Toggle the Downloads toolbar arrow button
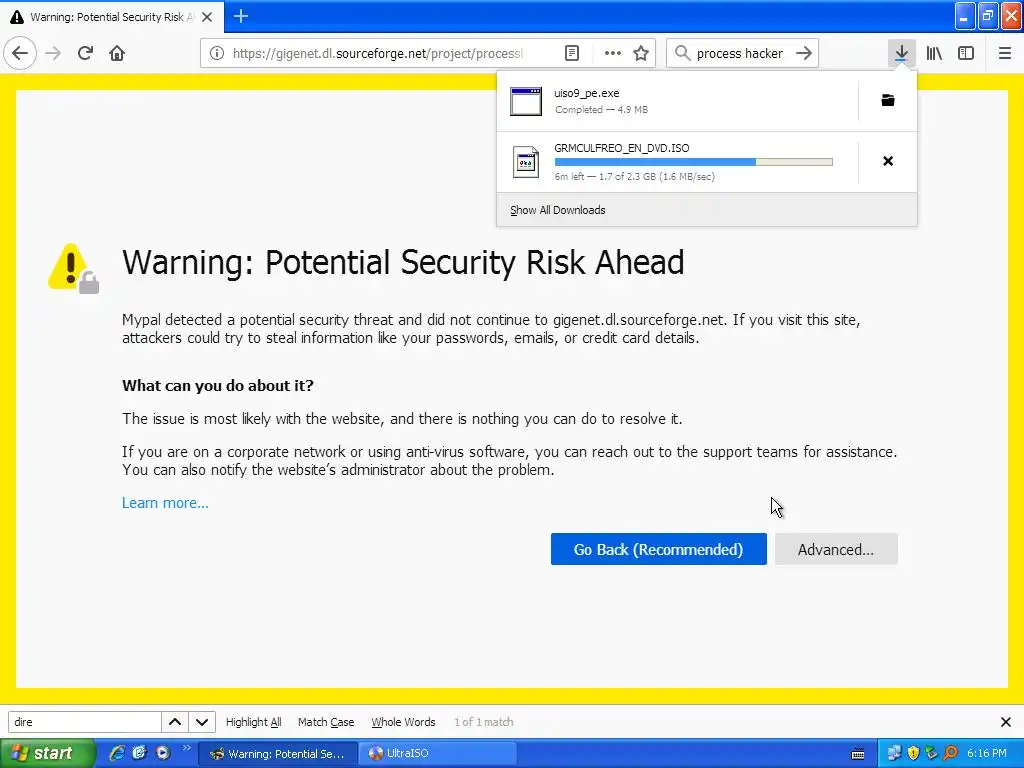Image resolution: width=1024 pixels, height=768 pixels. (901, 53)
